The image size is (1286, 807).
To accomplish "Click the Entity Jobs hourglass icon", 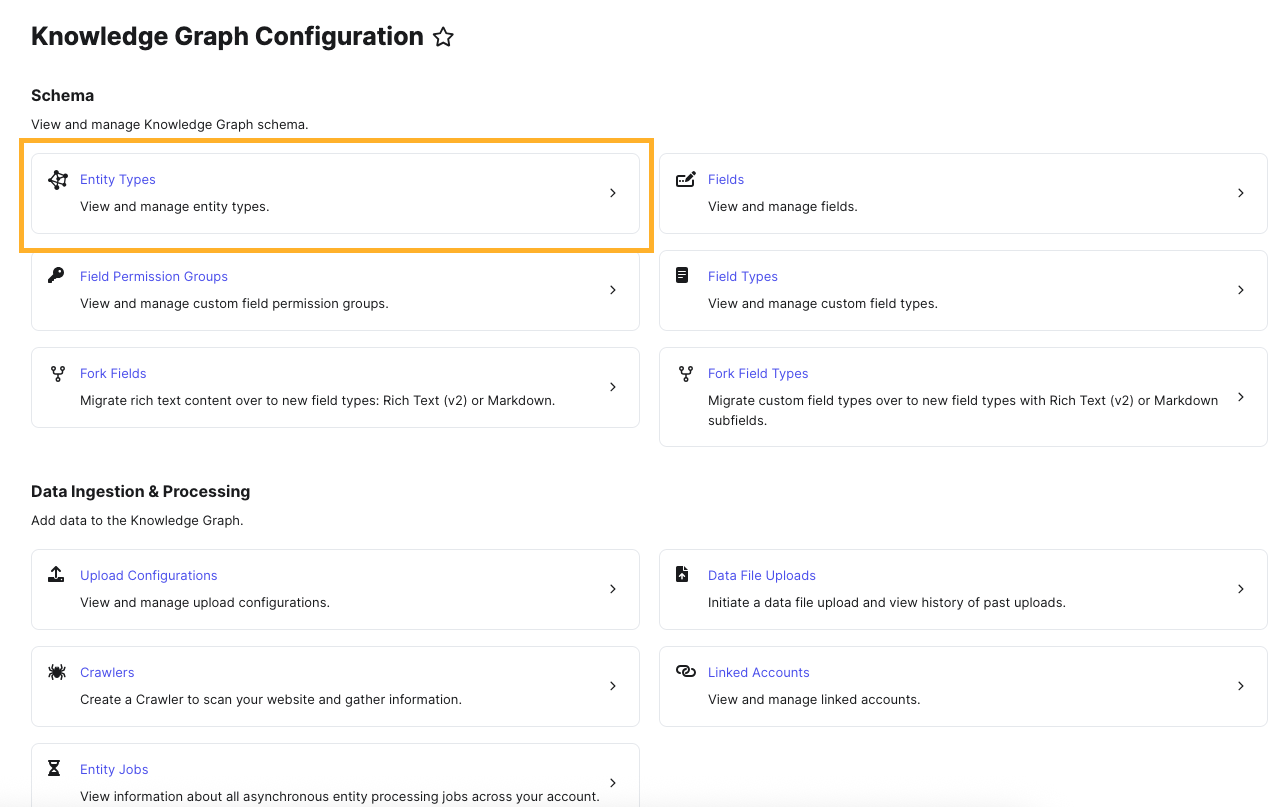I will click(x=55, y=768).
